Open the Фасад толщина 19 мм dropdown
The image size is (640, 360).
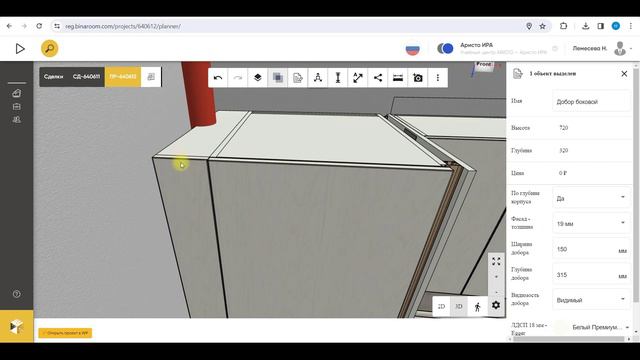tap(591, 224)
